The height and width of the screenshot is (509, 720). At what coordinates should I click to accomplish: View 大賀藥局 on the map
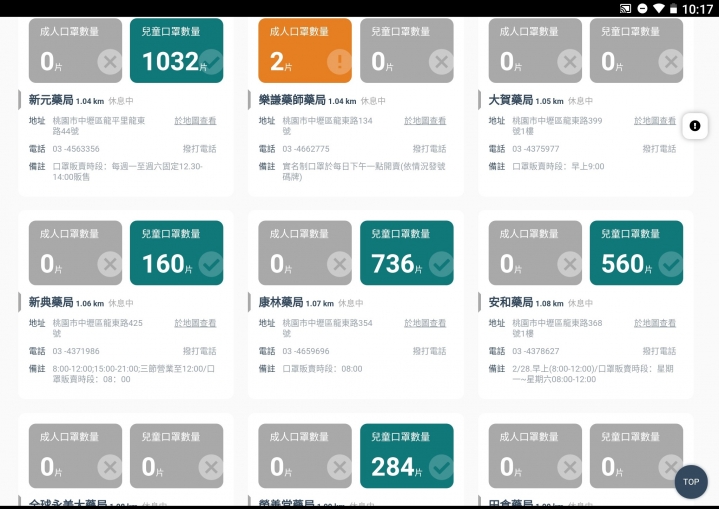coord(655,120)
